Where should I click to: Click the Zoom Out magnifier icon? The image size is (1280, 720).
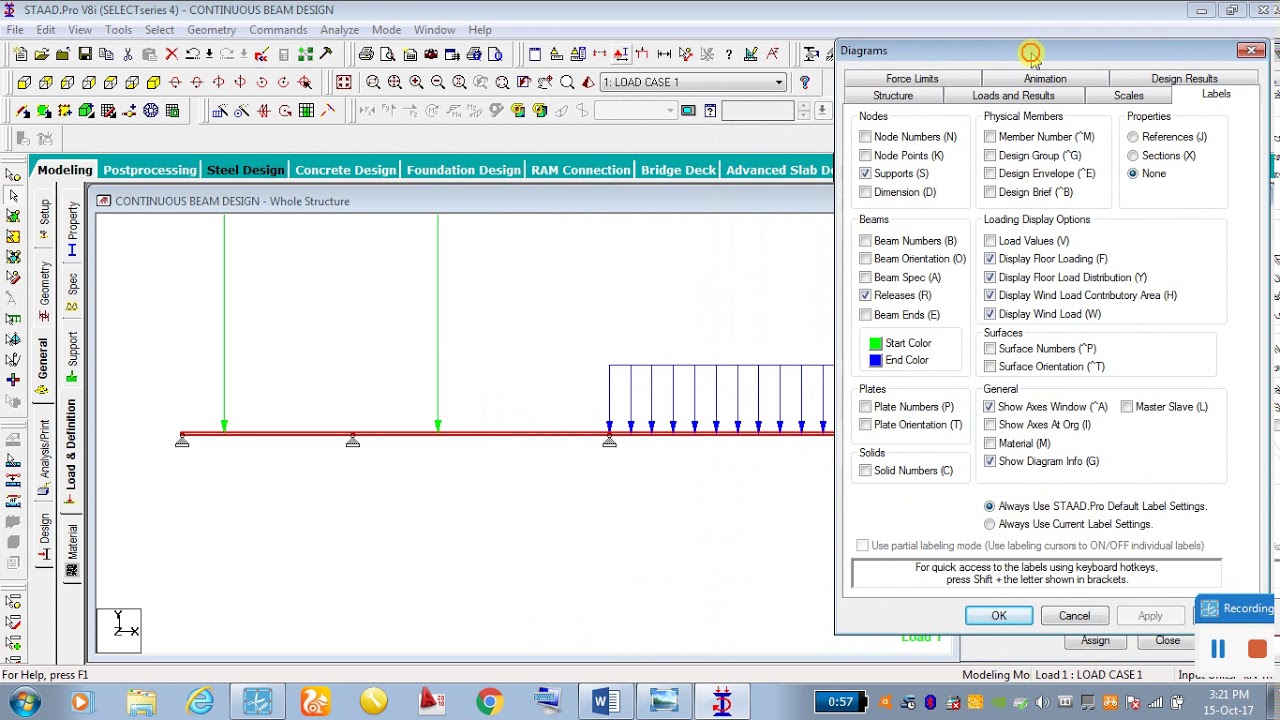[x=437, y=82]
